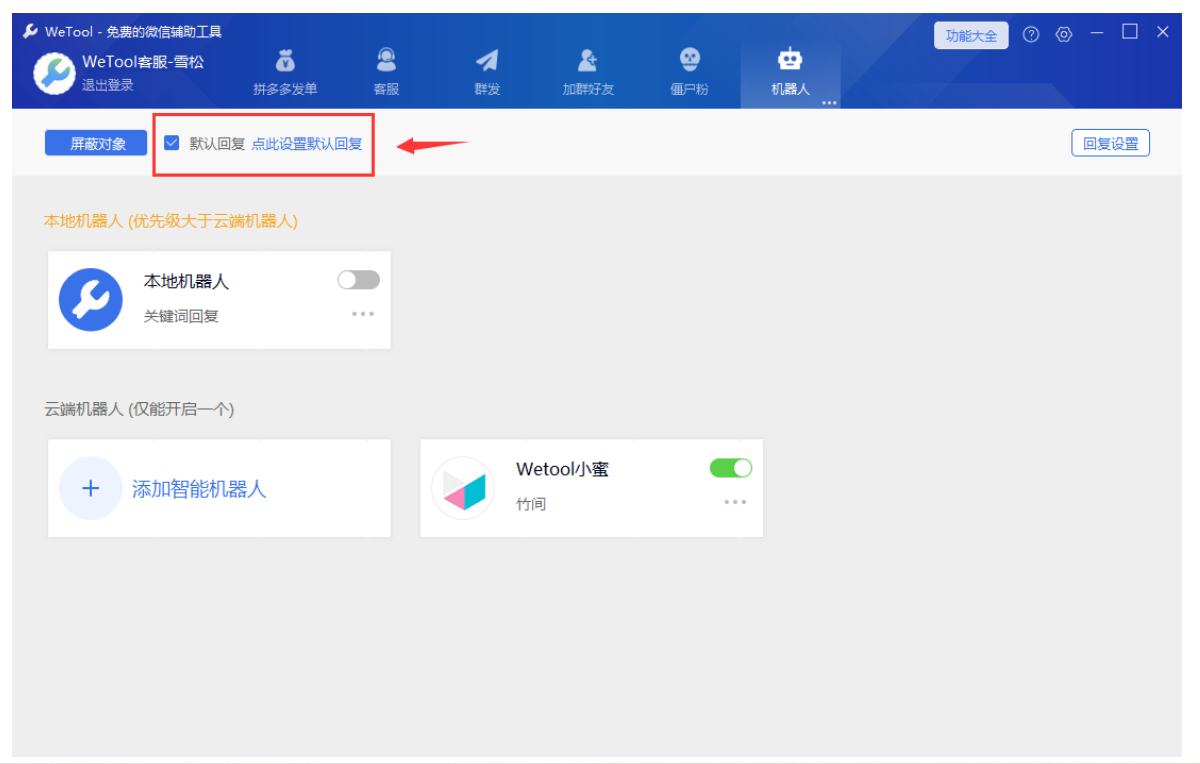Open the settings gear icon
Image resolution: width=1200 pixels, height=764 pixels.
1064,34
